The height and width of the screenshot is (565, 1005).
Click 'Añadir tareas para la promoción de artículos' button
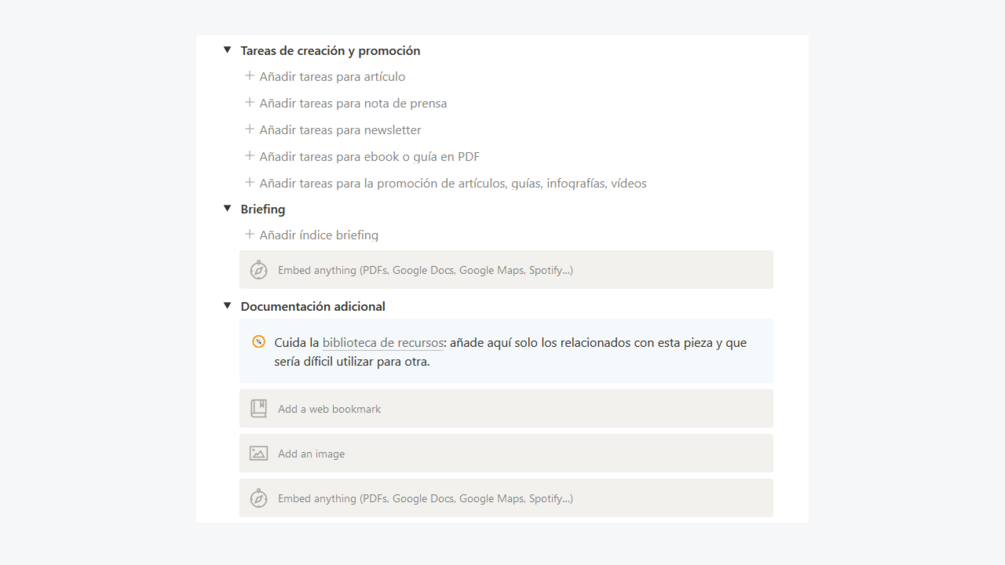pyautogui.click(x=452, y=183)
